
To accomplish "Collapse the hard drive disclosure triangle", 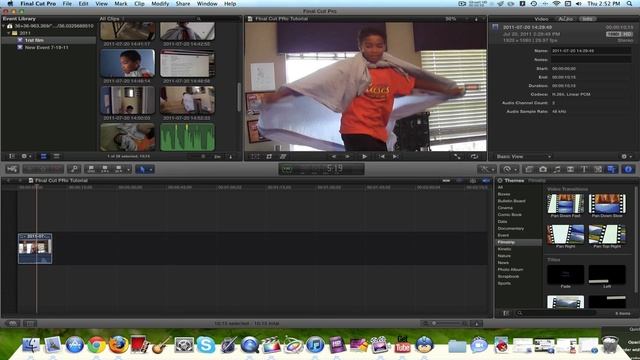I will (x=4, y=26).
